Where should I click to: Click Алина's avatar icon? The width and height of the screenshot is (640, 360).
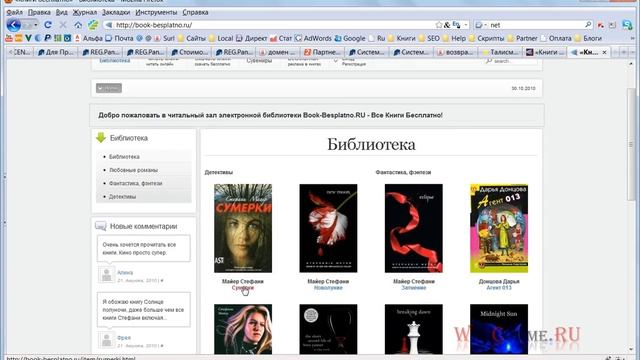click(107, 275)
